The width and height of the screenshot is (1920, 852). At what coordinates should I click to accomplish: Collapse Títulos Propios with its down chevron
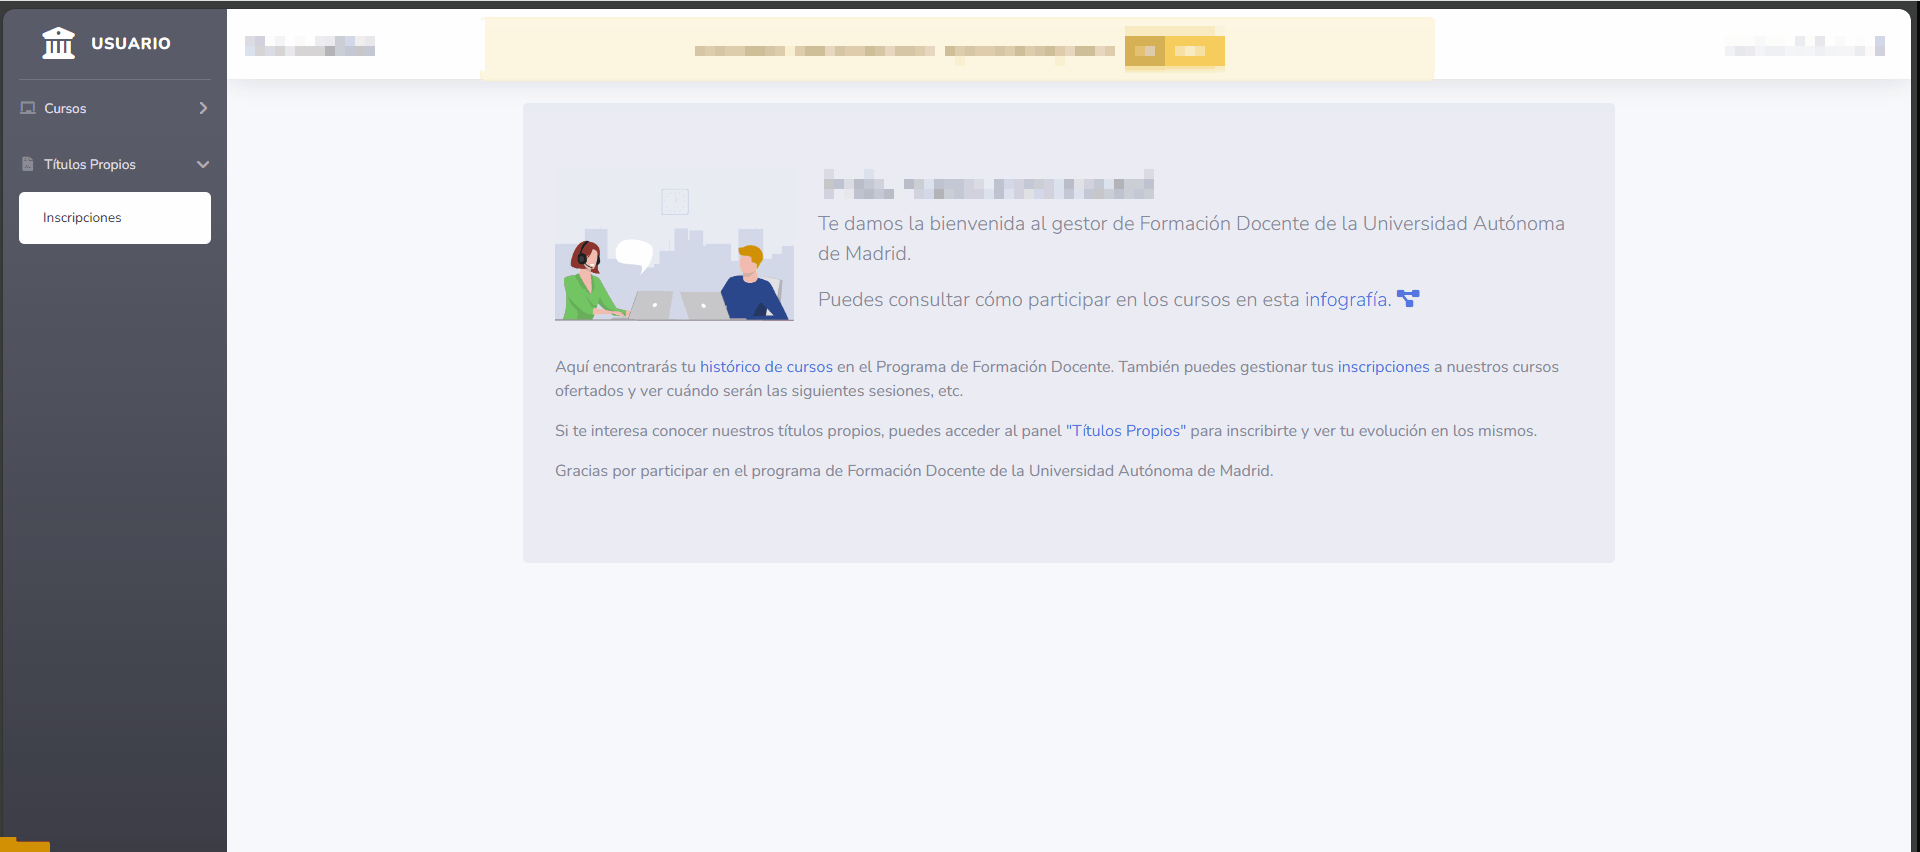coord(203,164)
